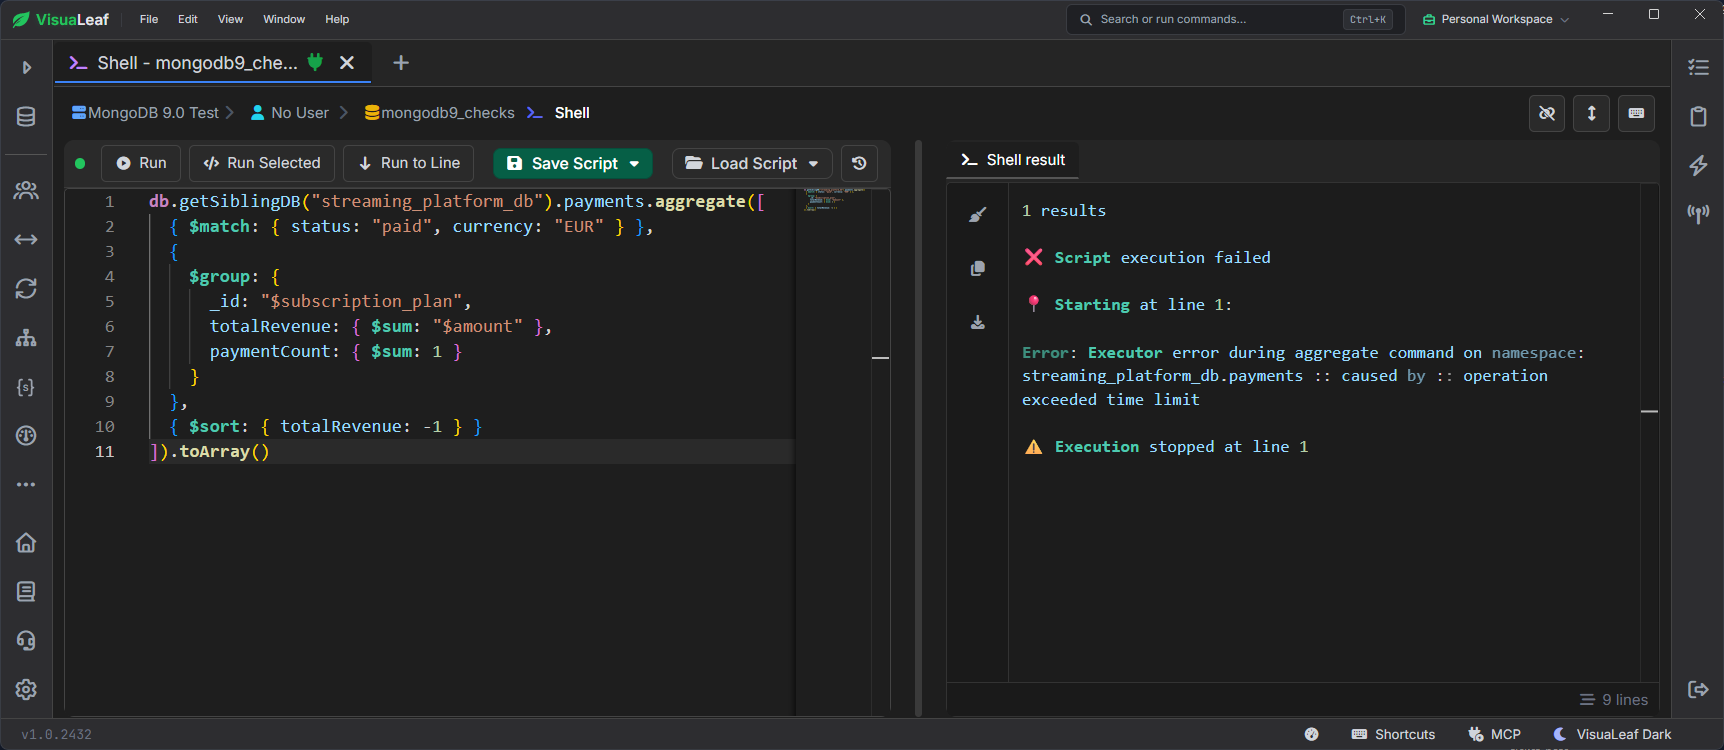Open the curly braces snippets sidebar icon
The image size is (1724, 750).
point(26,387)
